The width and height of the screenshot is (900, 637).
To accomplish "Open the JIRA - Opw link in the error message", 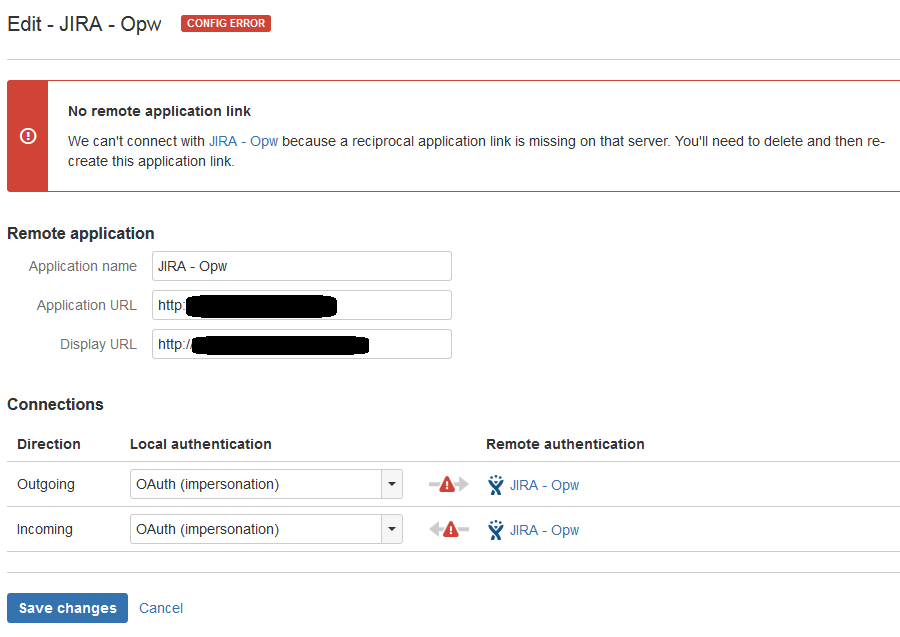I will coord(243,141).
